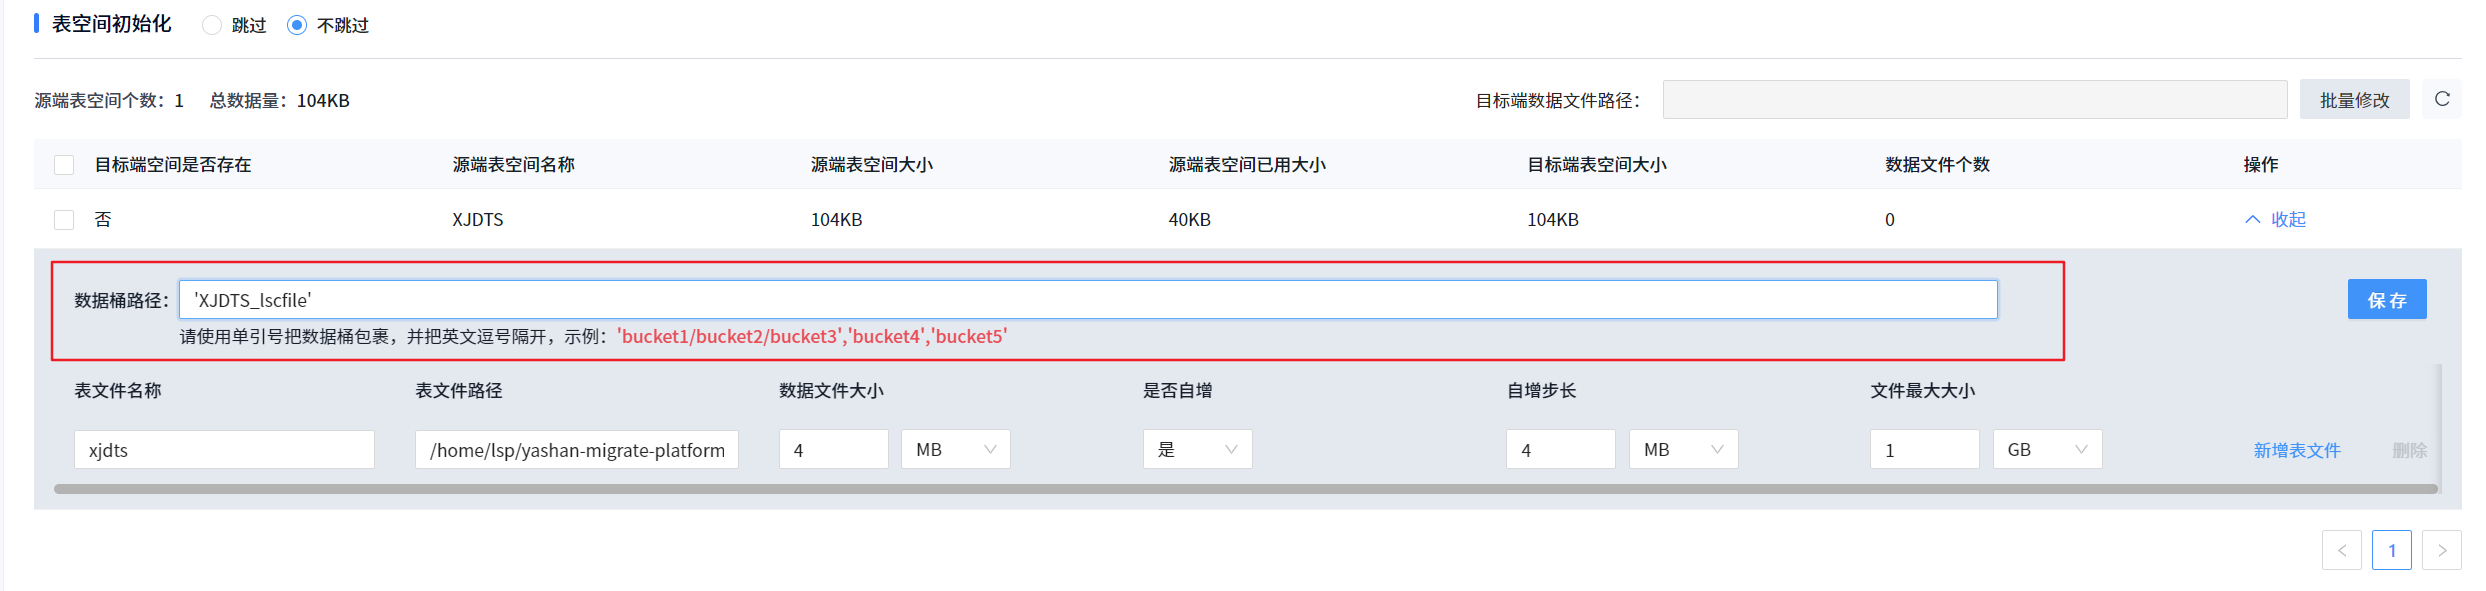Click the 表文件名称 field containing xjdts
The width and height of the screenshot is (2486, 591).
coord(224,450)
